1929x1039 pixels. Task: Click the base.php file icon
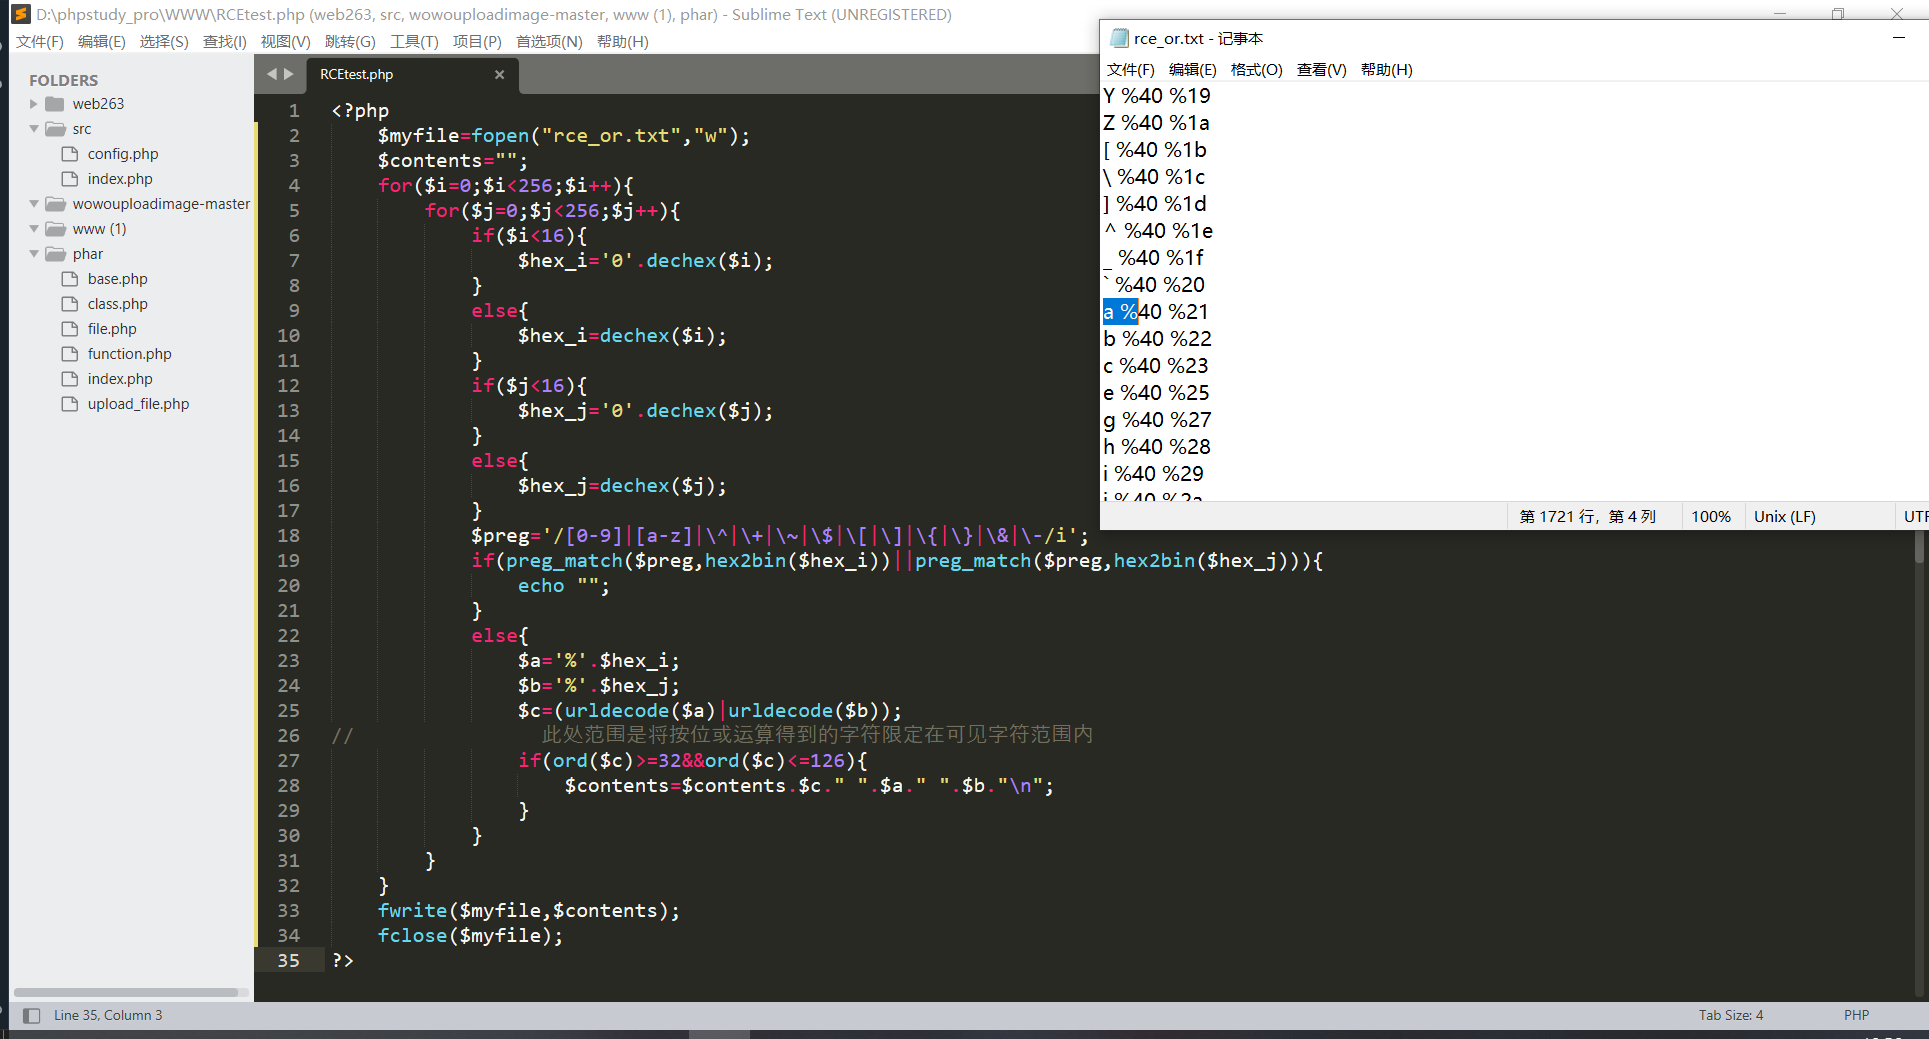pyautogui.click(x=70, y=279)
